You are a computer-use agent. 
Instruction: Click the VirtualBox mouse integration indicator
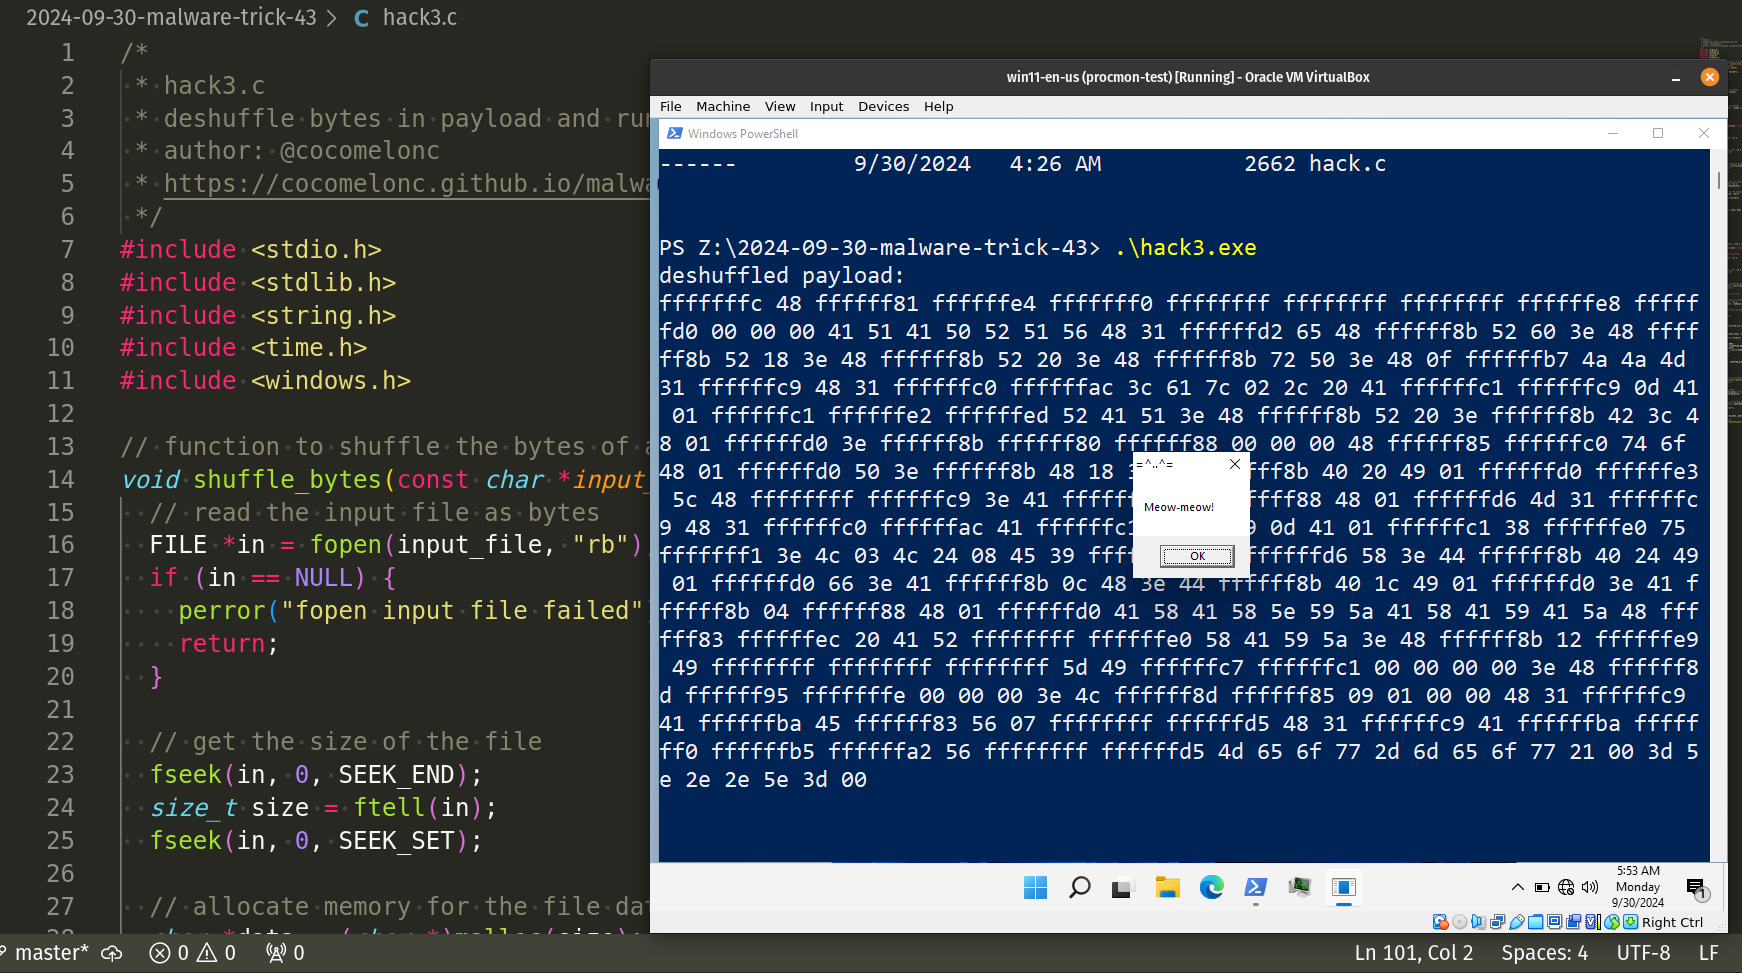(1612, 922)
